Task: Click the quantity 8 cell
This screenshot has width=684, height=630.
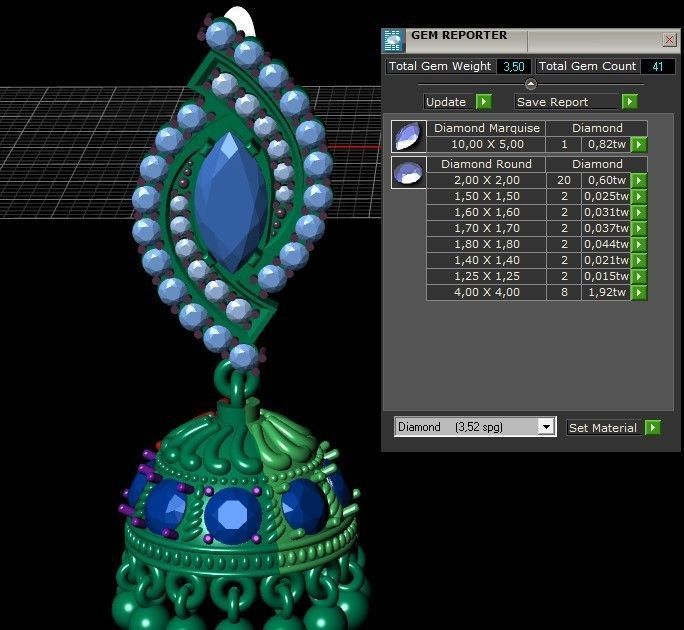Action: coord(564,292)
